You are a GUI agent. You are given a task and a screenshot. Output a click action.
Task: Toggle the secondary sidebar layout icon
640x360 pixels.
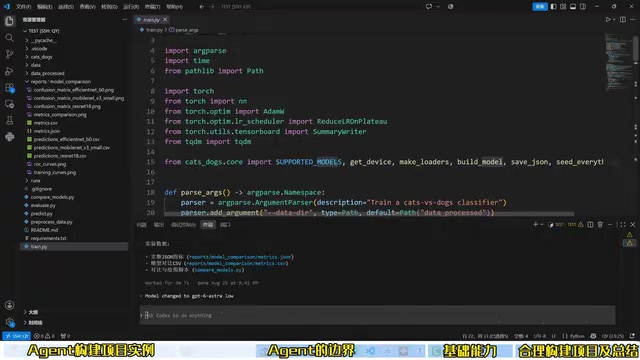(x=583, y=7)
